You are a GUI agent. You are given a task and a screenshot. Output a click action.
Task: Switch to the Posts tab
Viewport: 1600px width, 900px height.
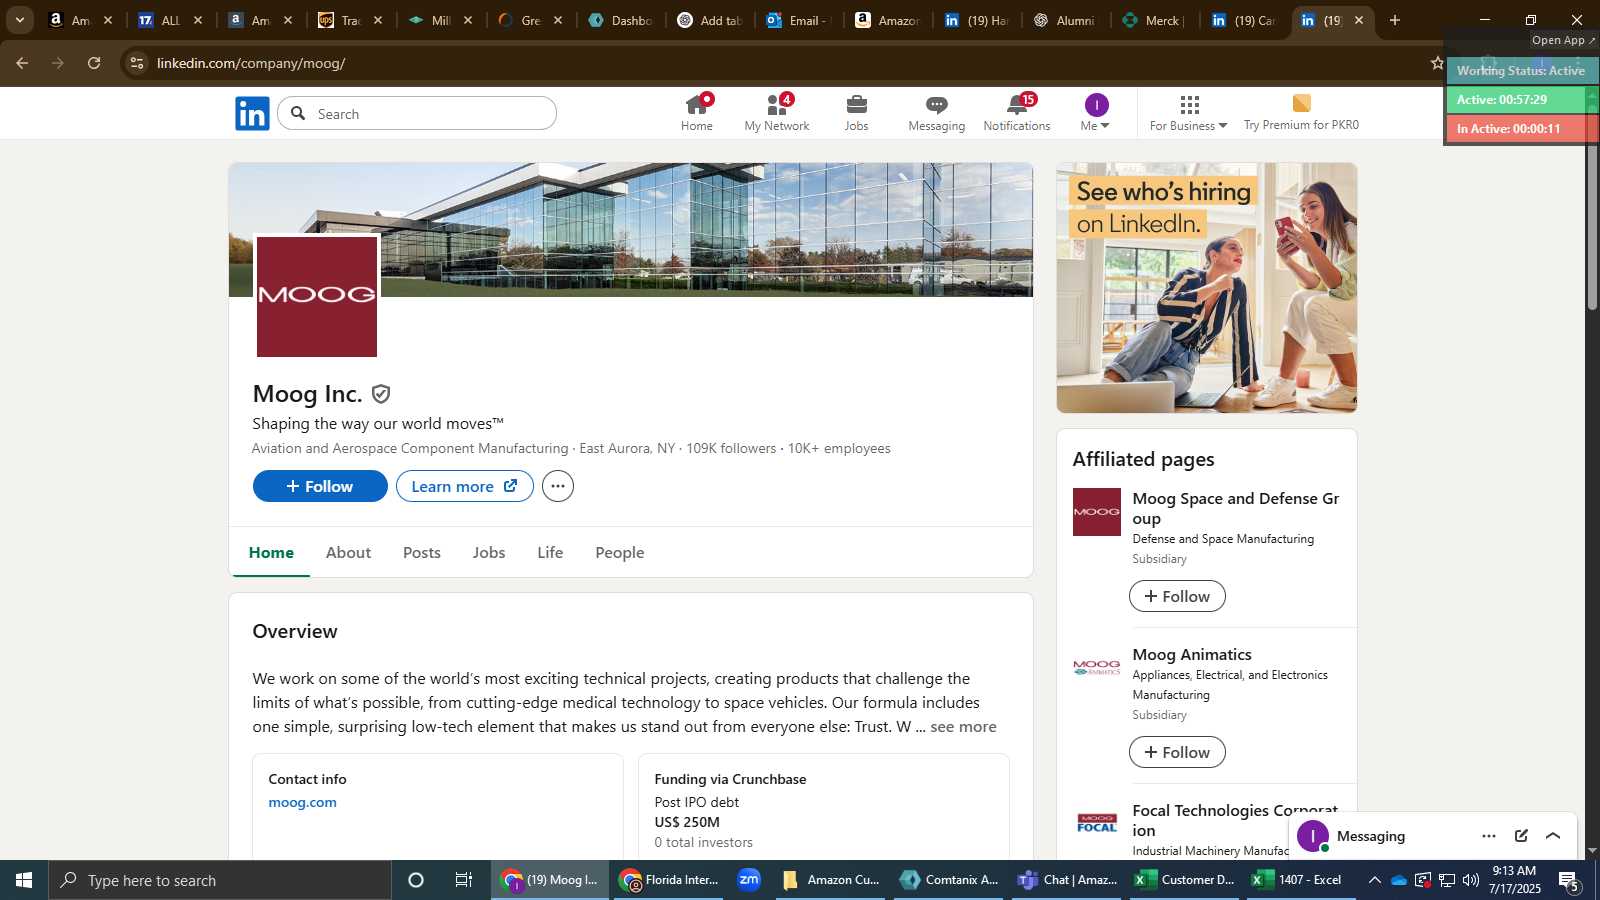click(422, 552)
